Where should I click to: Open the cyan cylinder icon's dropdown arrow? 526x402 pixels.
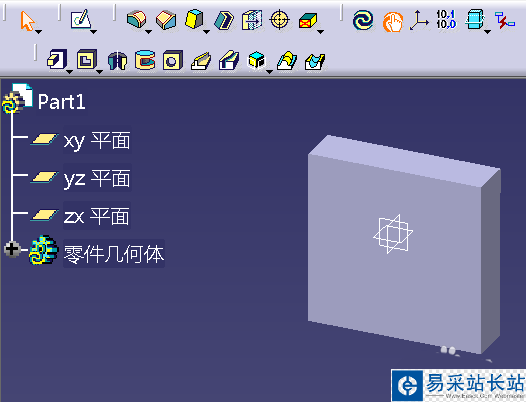[487, 32]
